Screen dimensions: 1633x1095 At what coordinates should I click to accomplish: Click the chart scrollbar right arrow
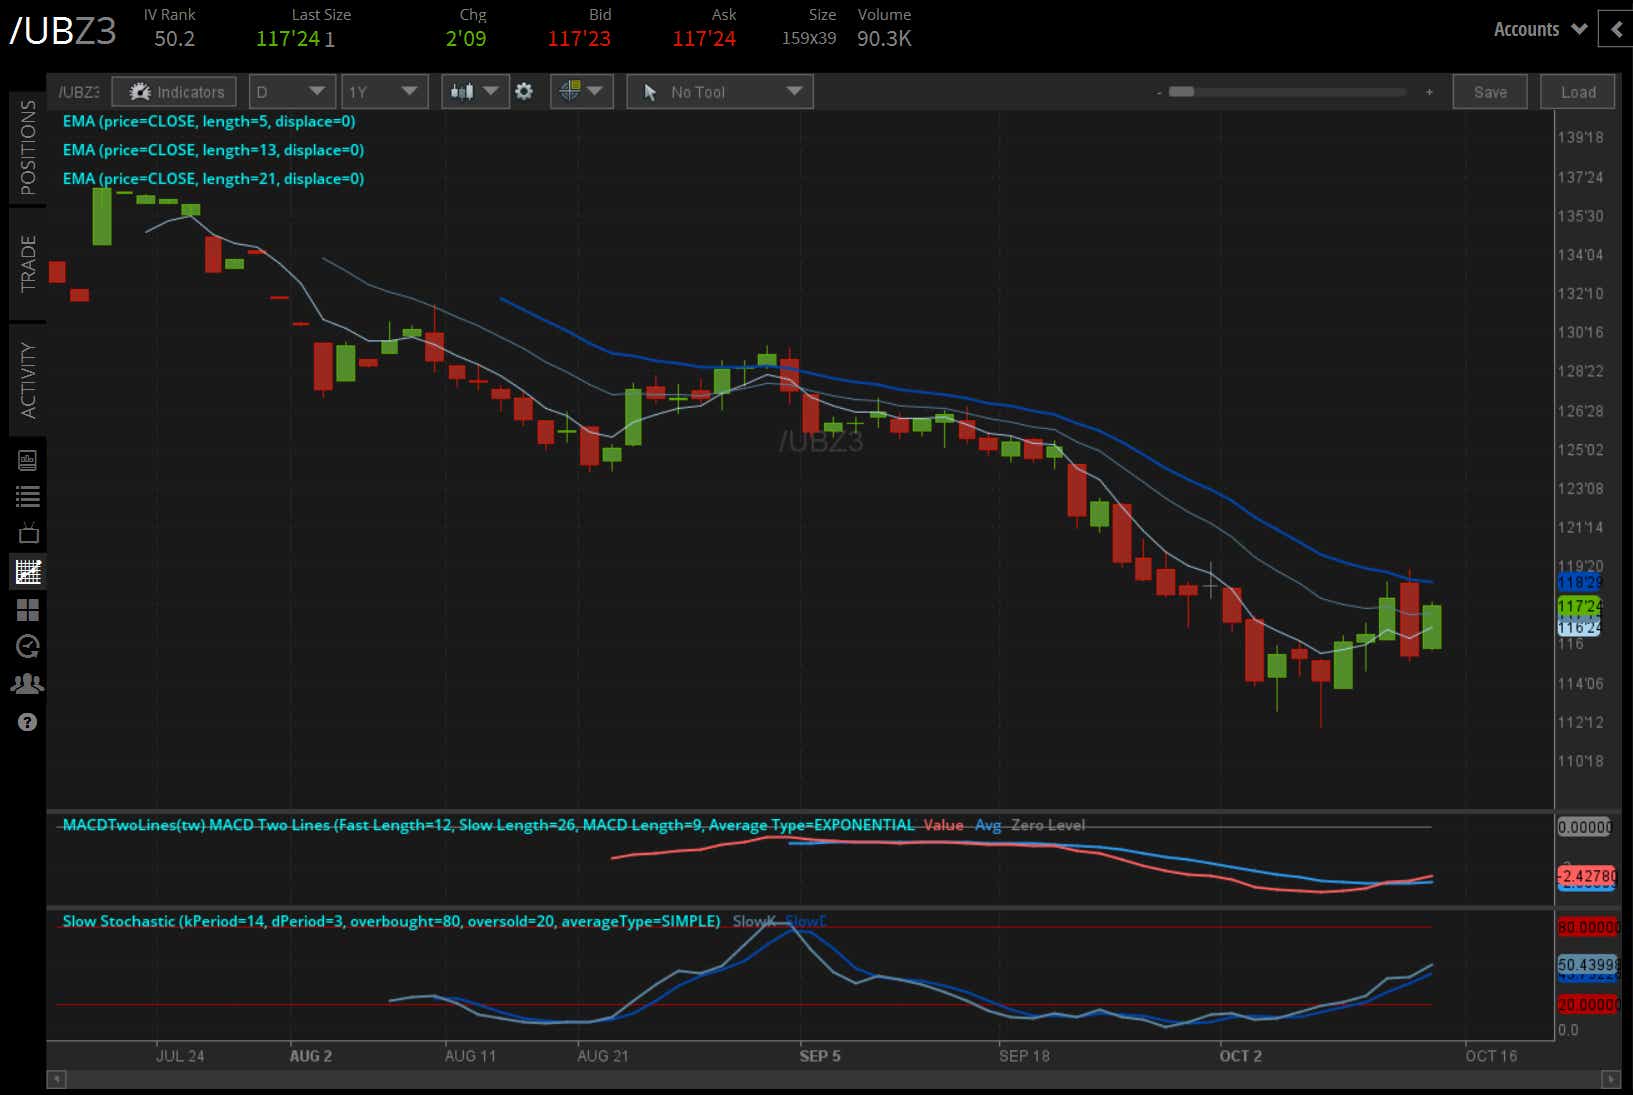1610,1079
